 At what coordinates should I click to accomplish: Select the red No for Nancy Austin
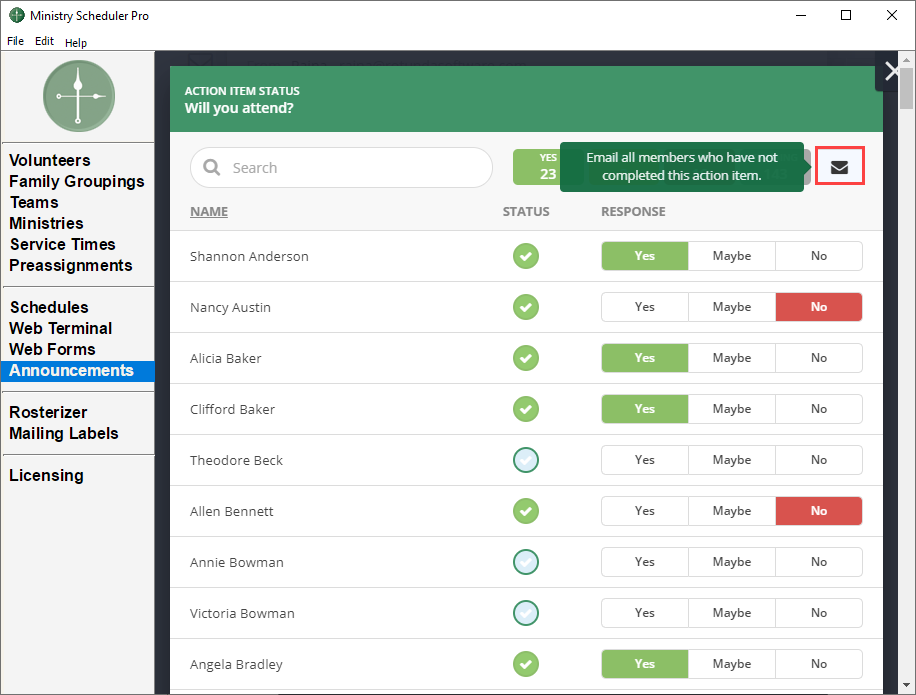pos(818,307)
